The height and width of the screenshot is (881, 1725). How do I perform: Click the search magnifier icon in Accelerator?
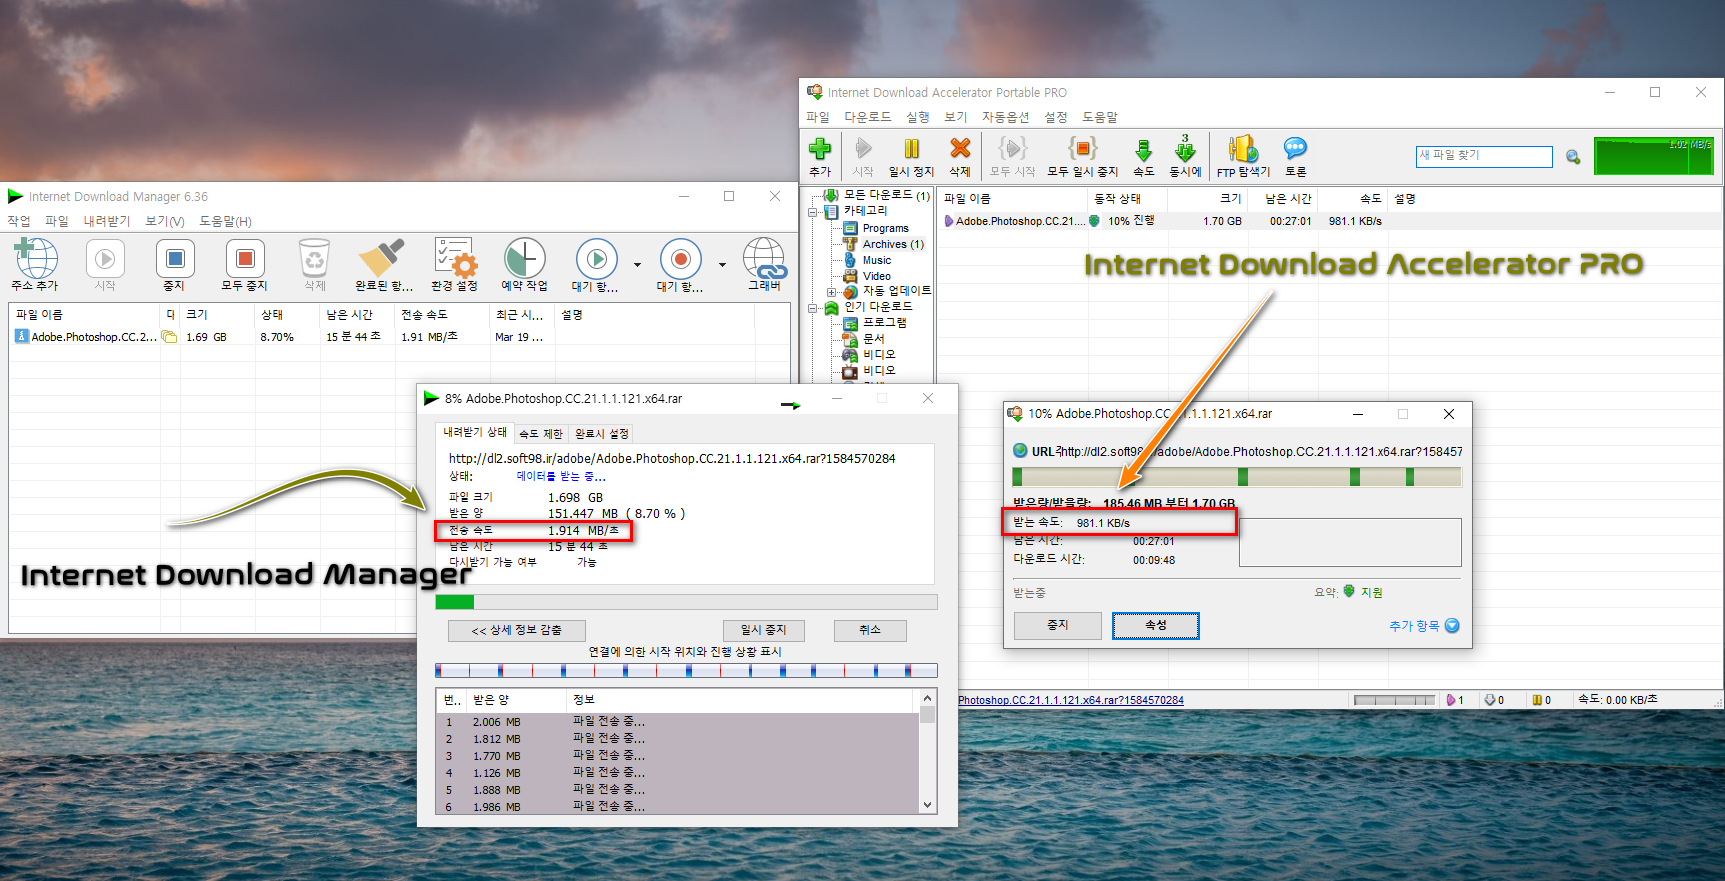[x=1573, y=157]
